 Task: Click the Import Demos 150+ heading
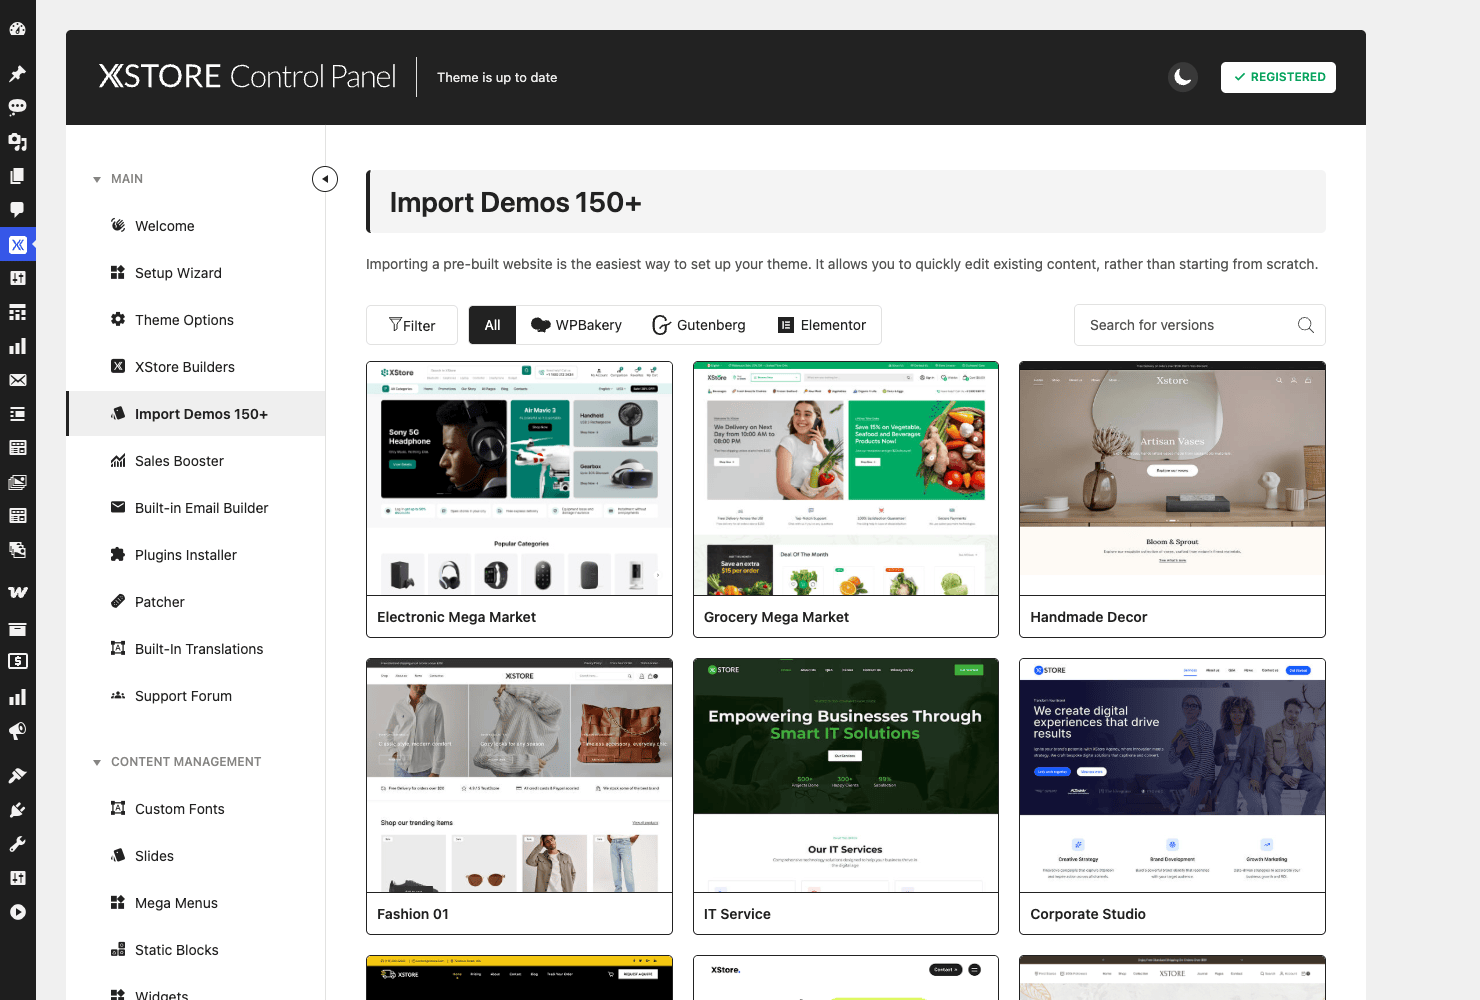[x=515, y=202]
